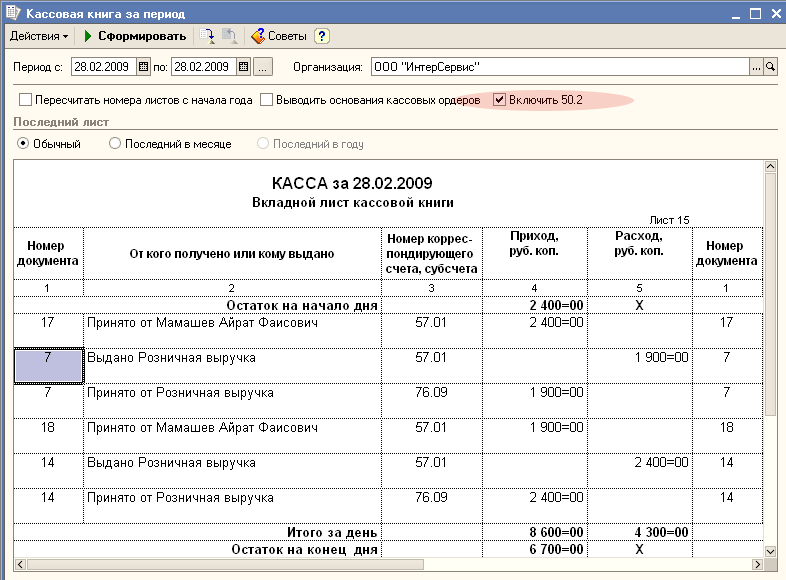This screenshot has height=580, width=786.
Task: Click the 'Остаток на конец дня' label
Action: tap(304, 549)
